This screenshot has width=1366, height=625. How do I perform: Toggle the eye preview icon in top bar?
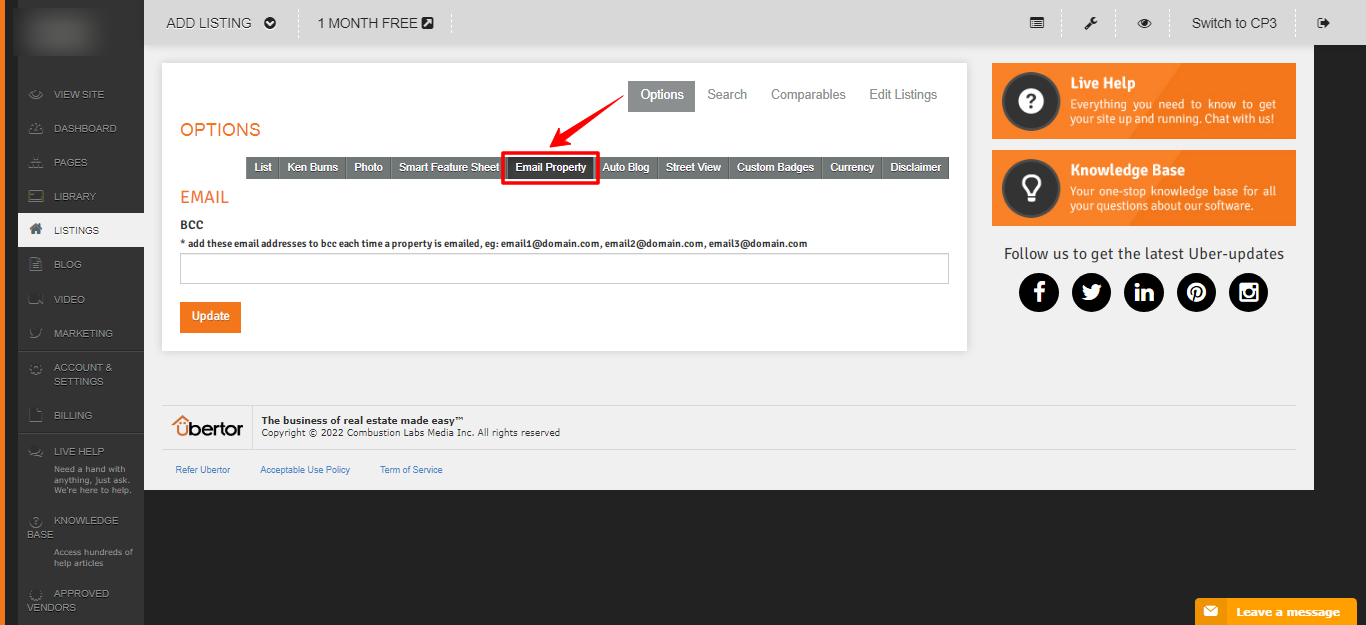(1144, 23)
